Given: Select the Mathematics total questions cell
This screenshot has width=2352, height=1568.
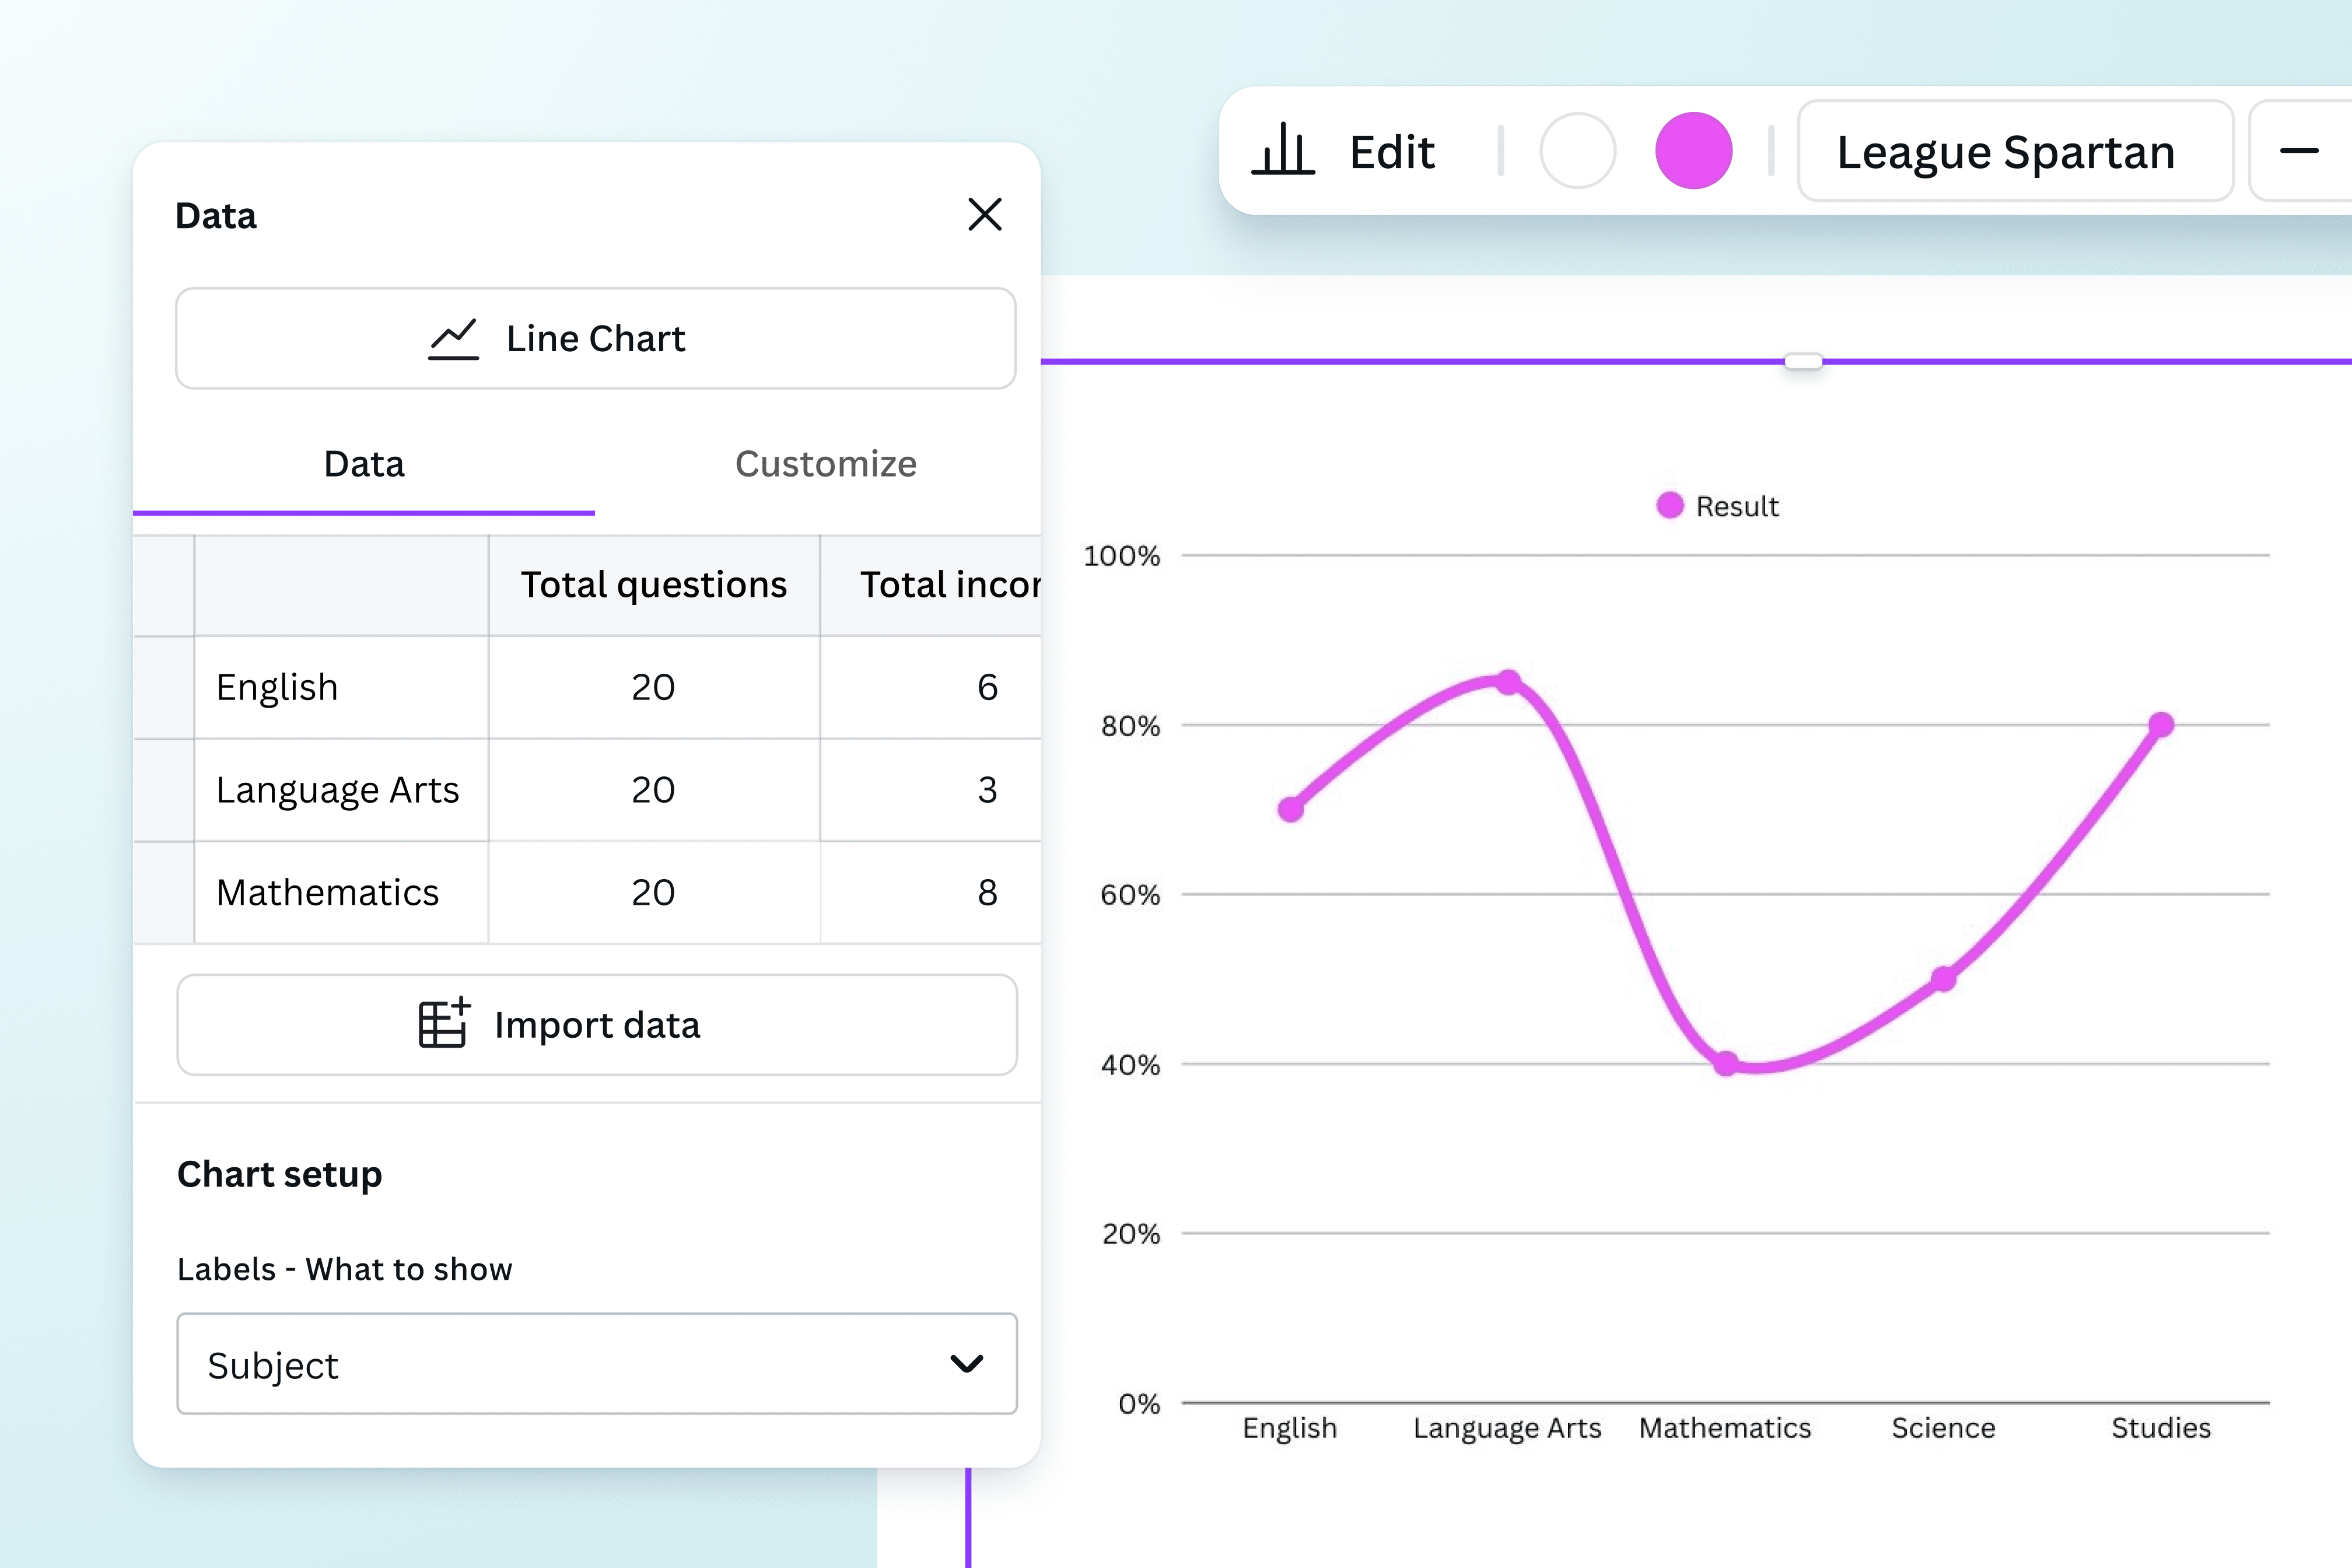Looking at the screenshot, I should [x=653, y=892].
